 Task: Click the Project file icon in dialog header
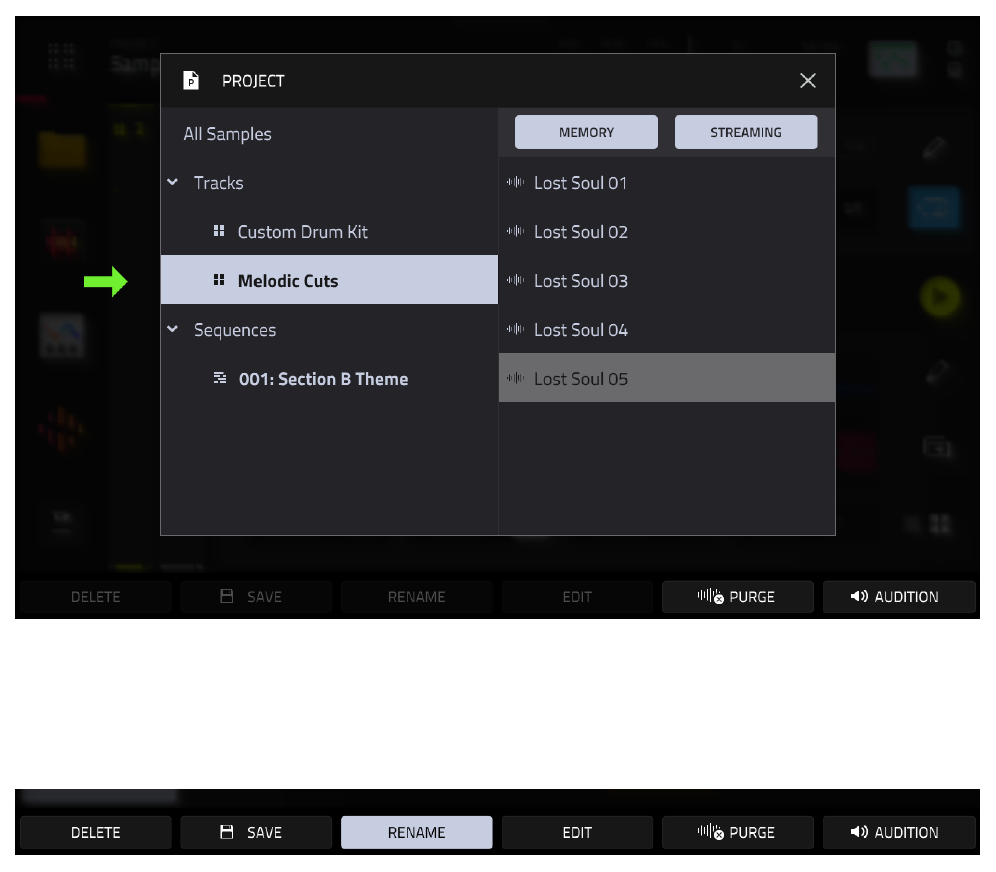(x=191, y=81)
